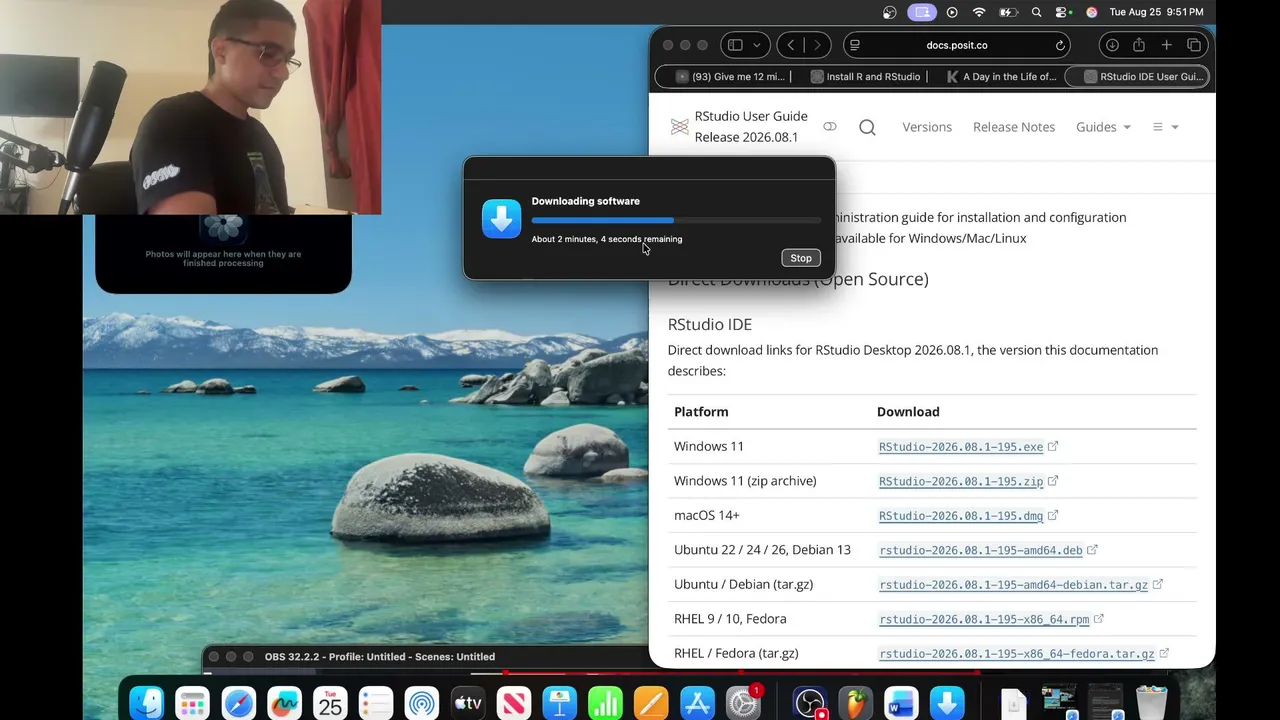
Task: Show the Safari tab overview
Action: tap(1194, 45)
